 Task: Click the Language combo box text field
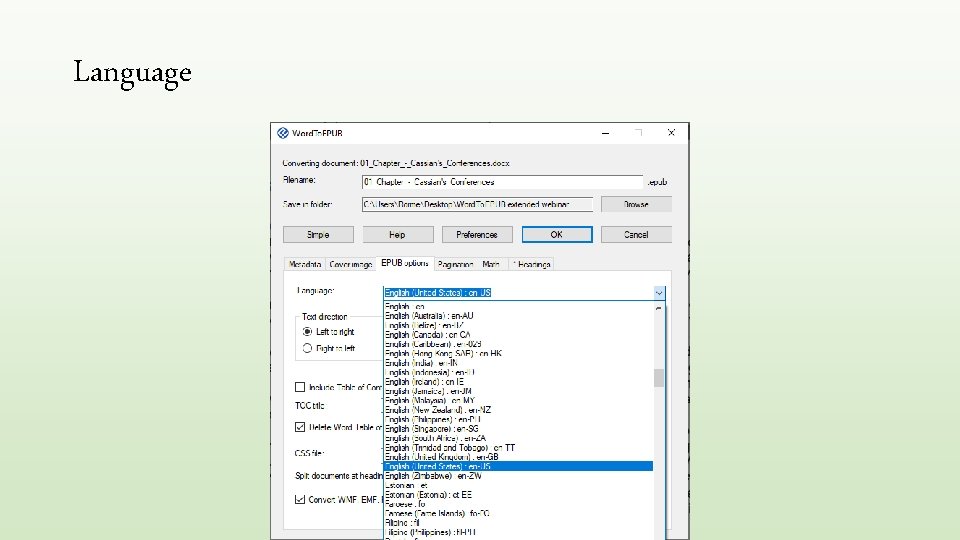[x=518, y=293]
